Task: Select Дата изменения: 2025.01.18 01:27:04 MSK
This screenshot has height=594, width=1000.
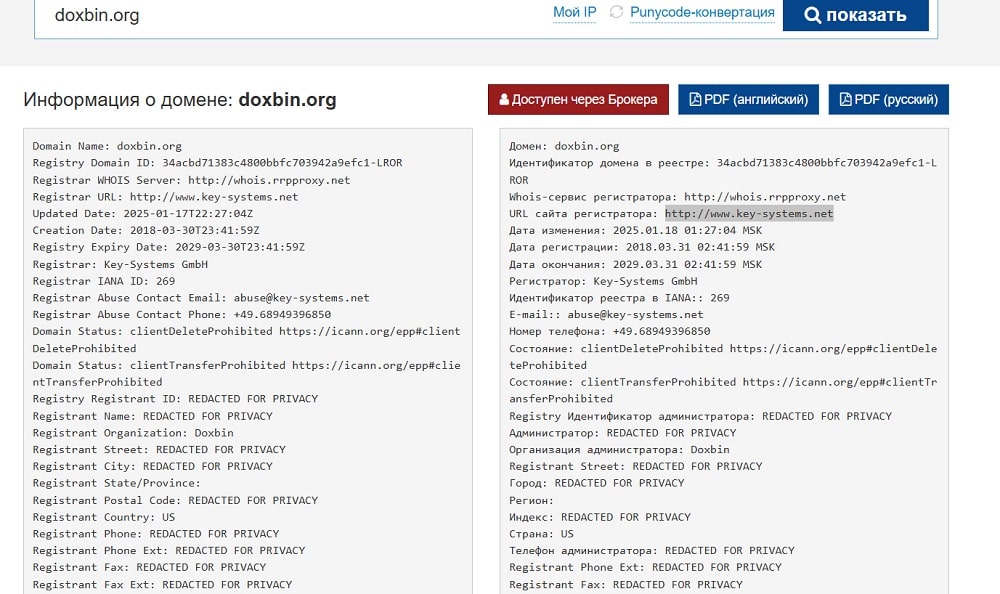Action: click(x=635, y=230)
